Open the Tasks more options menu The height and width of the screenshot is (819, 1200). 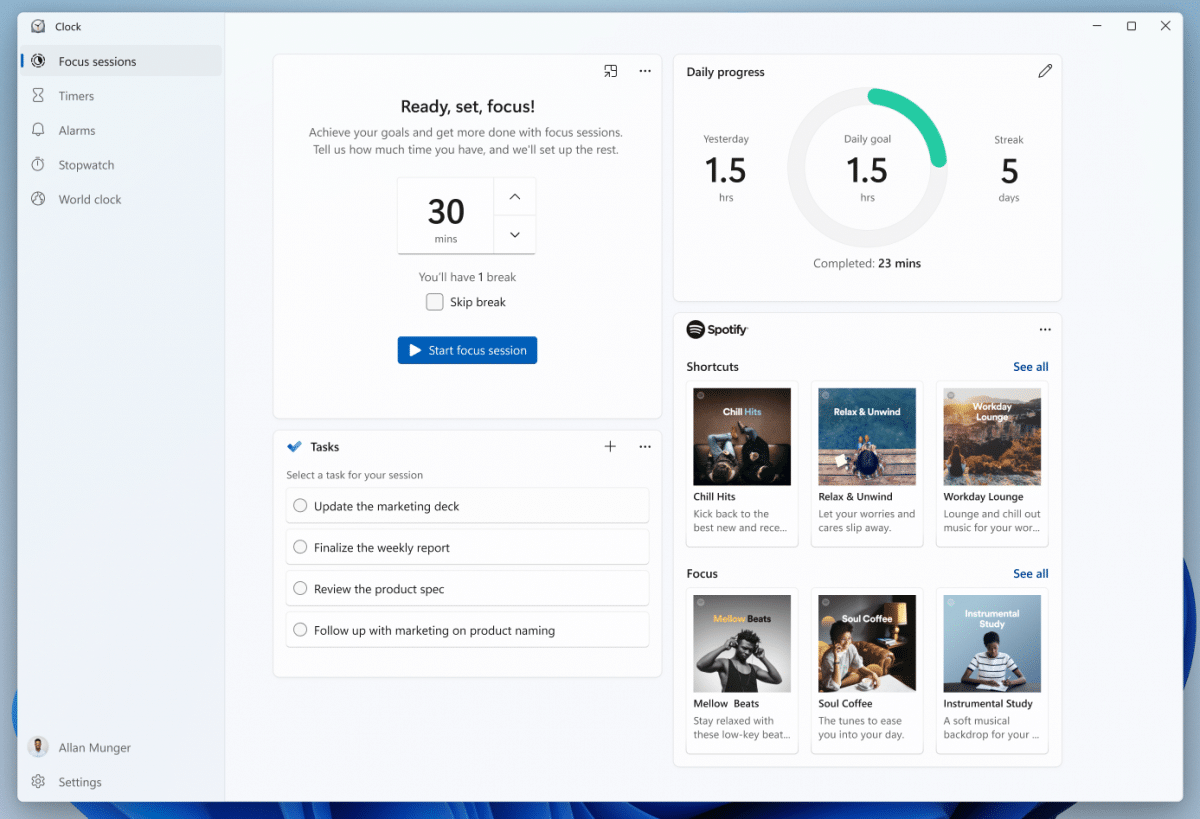coord(644,447)
